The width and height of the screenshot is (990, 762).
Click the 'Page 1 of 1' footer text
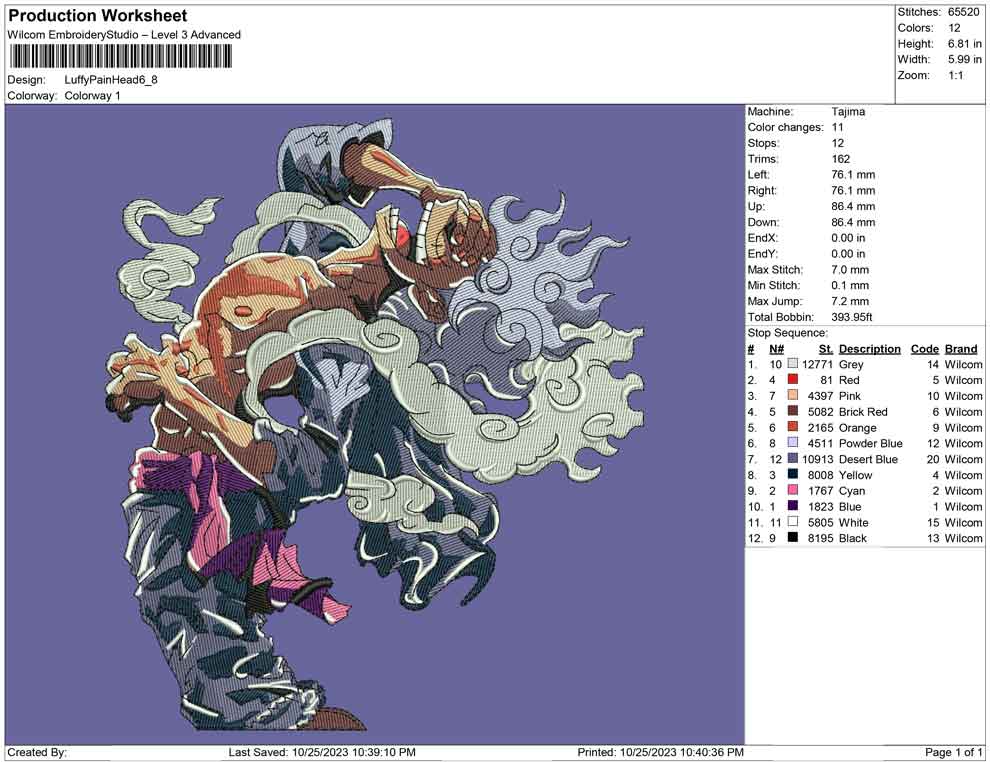[x=953, y=752]
